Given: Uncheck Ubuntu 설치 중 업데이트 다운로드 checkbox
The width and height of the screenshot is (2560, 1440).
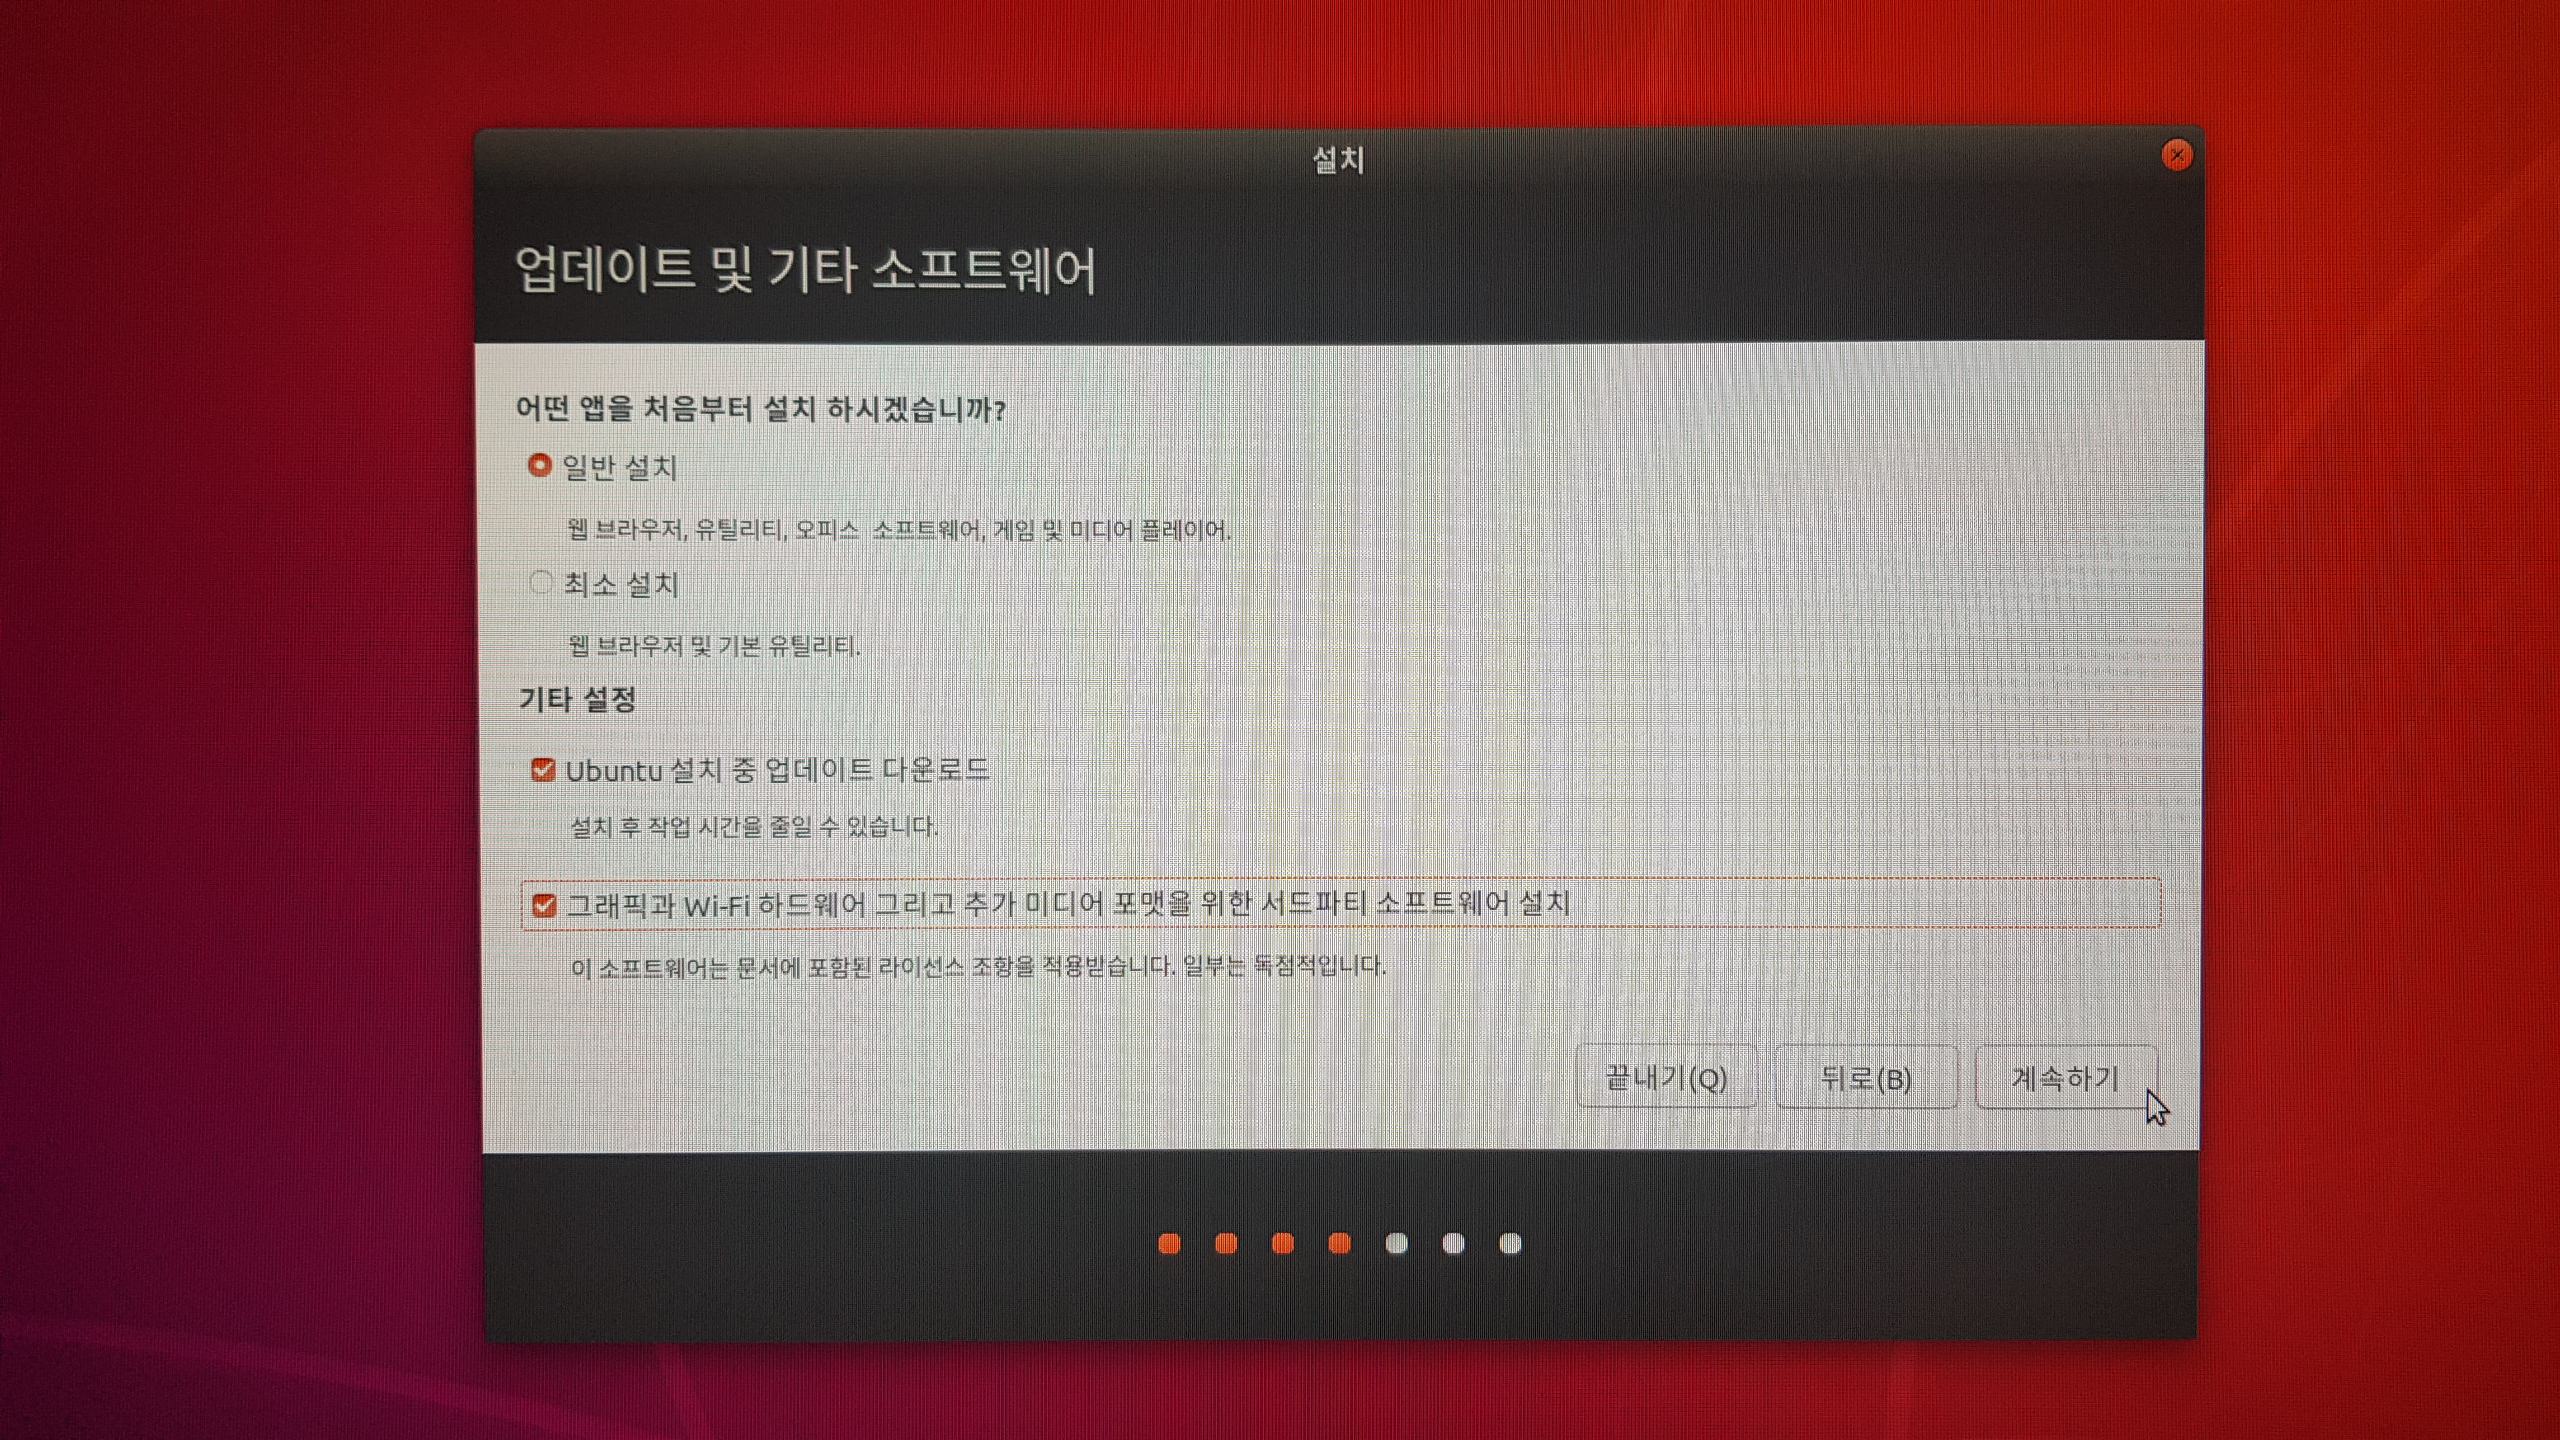Looking at the screenshot, I should click(543, 770).
